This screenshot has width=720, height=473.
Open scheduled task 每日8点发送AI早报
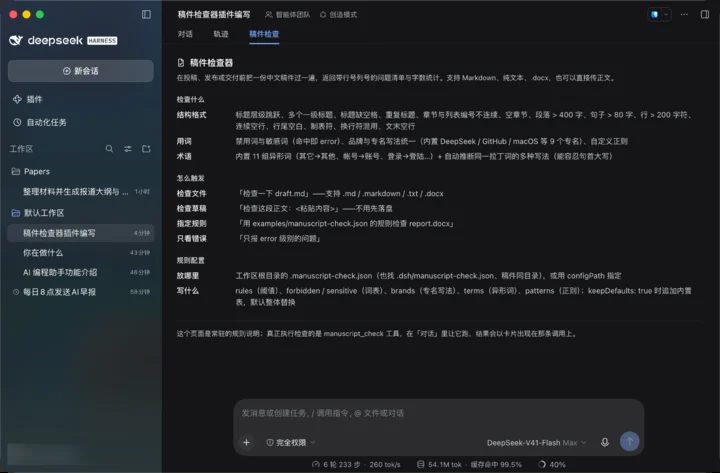tap(81, 292)
